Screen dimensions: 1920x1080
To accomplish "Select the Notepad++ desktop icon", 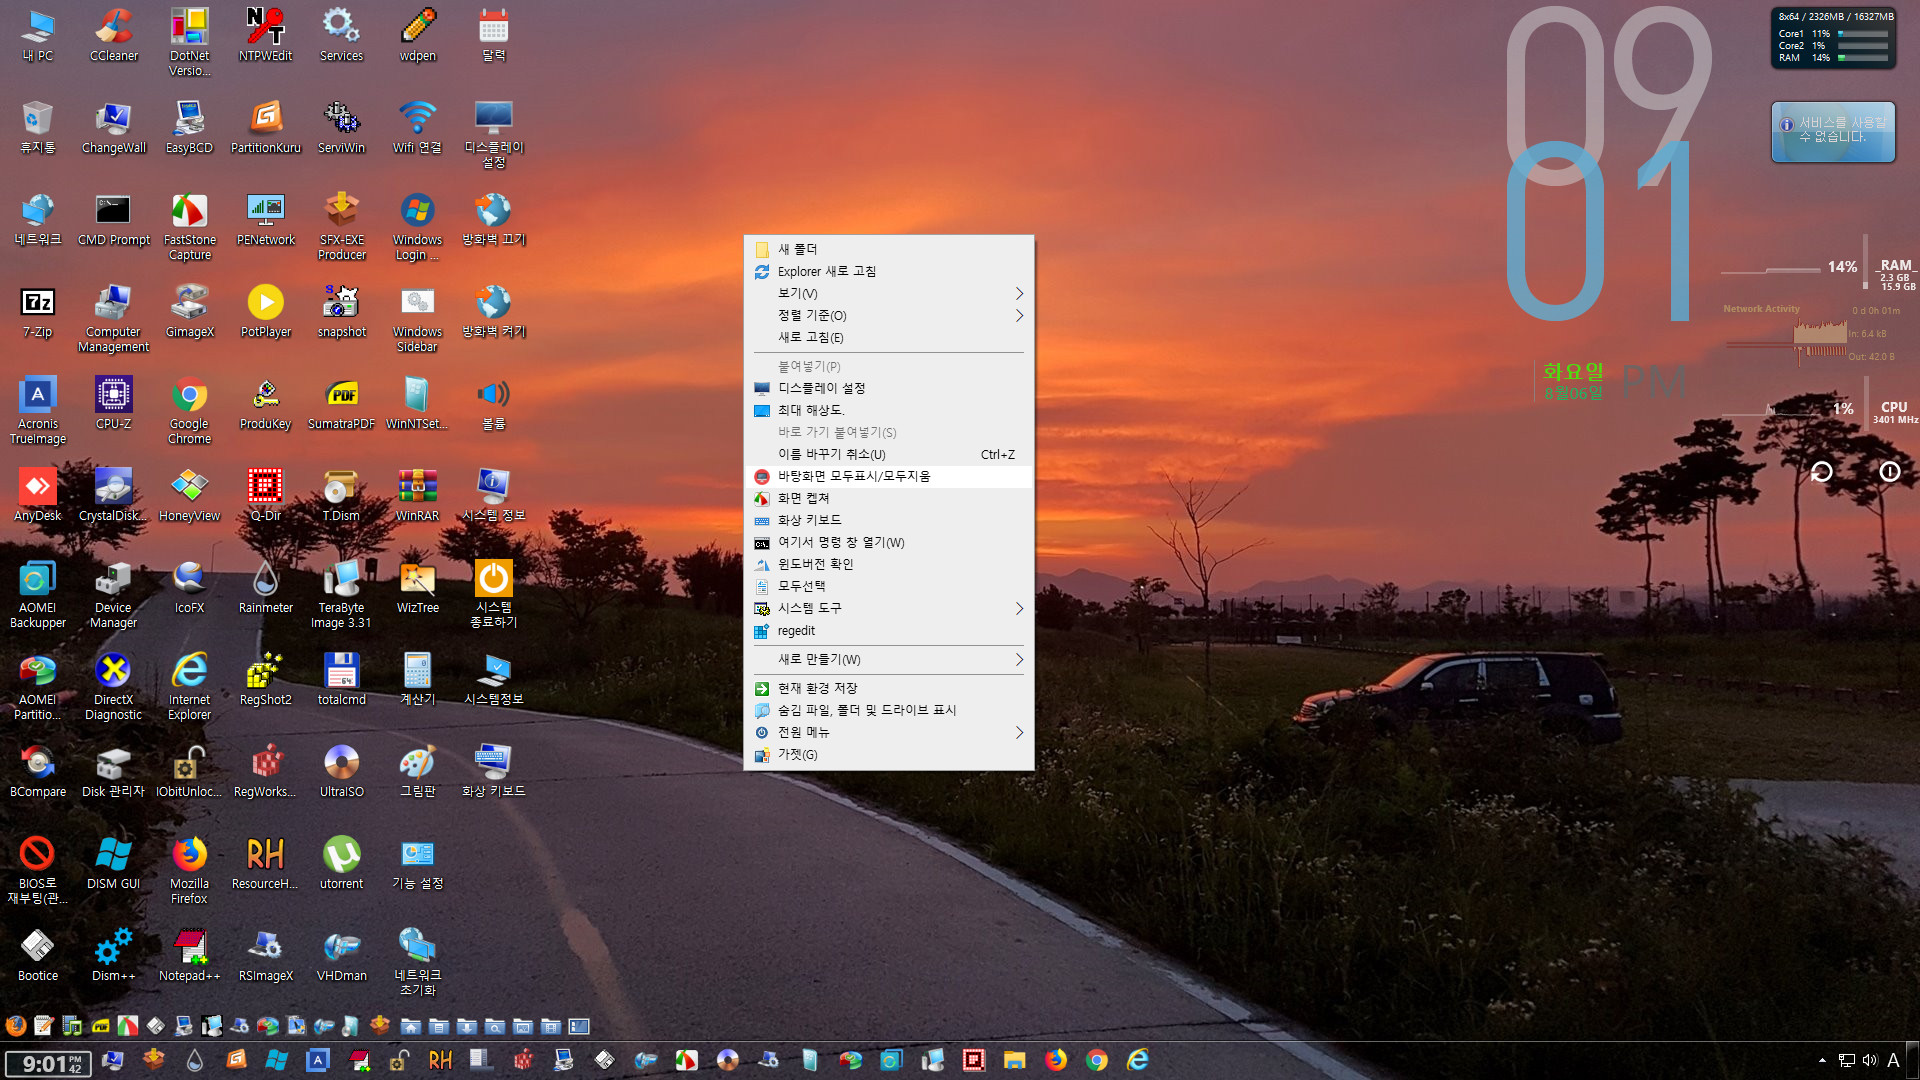I will [x=189, y=955].
